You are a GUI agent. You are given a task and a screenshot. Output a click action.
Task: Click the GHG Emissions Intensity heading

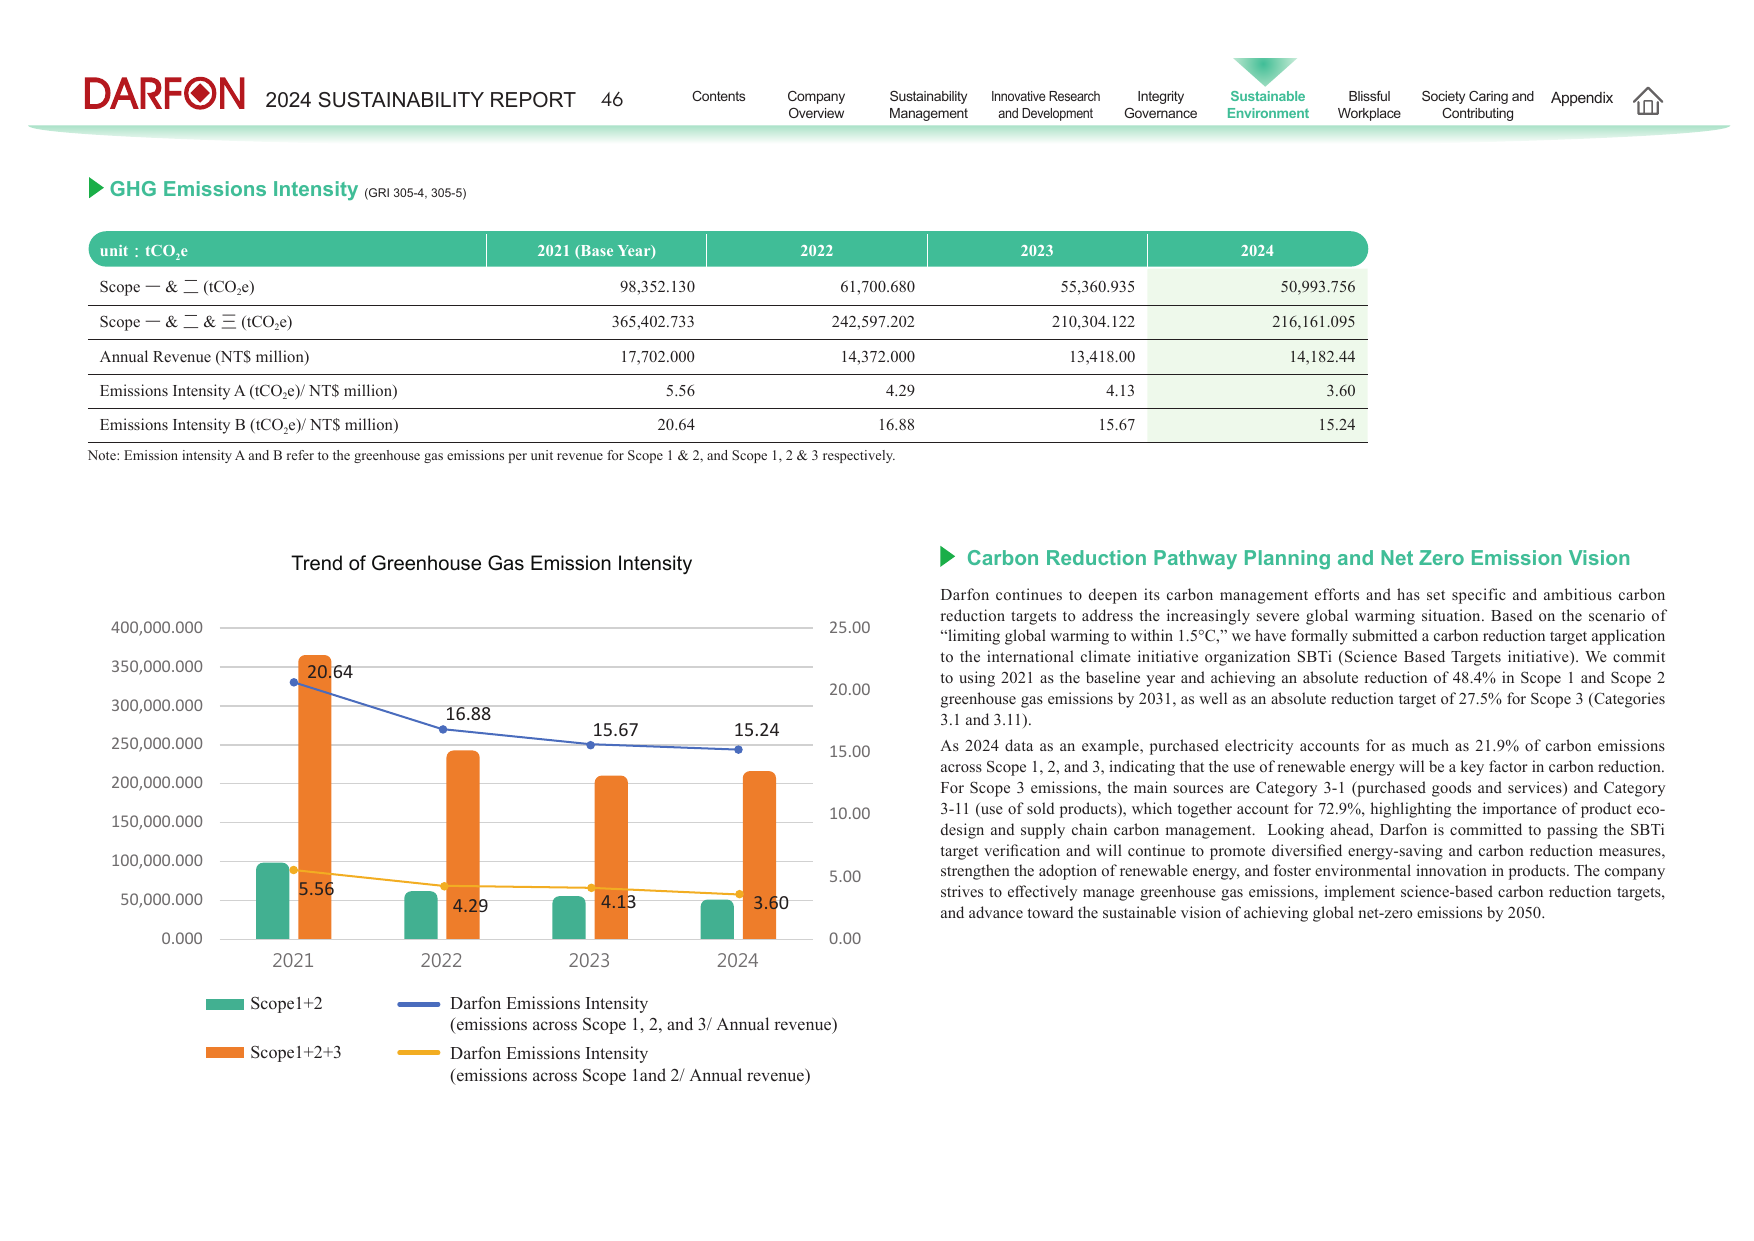tap(233, 189)
